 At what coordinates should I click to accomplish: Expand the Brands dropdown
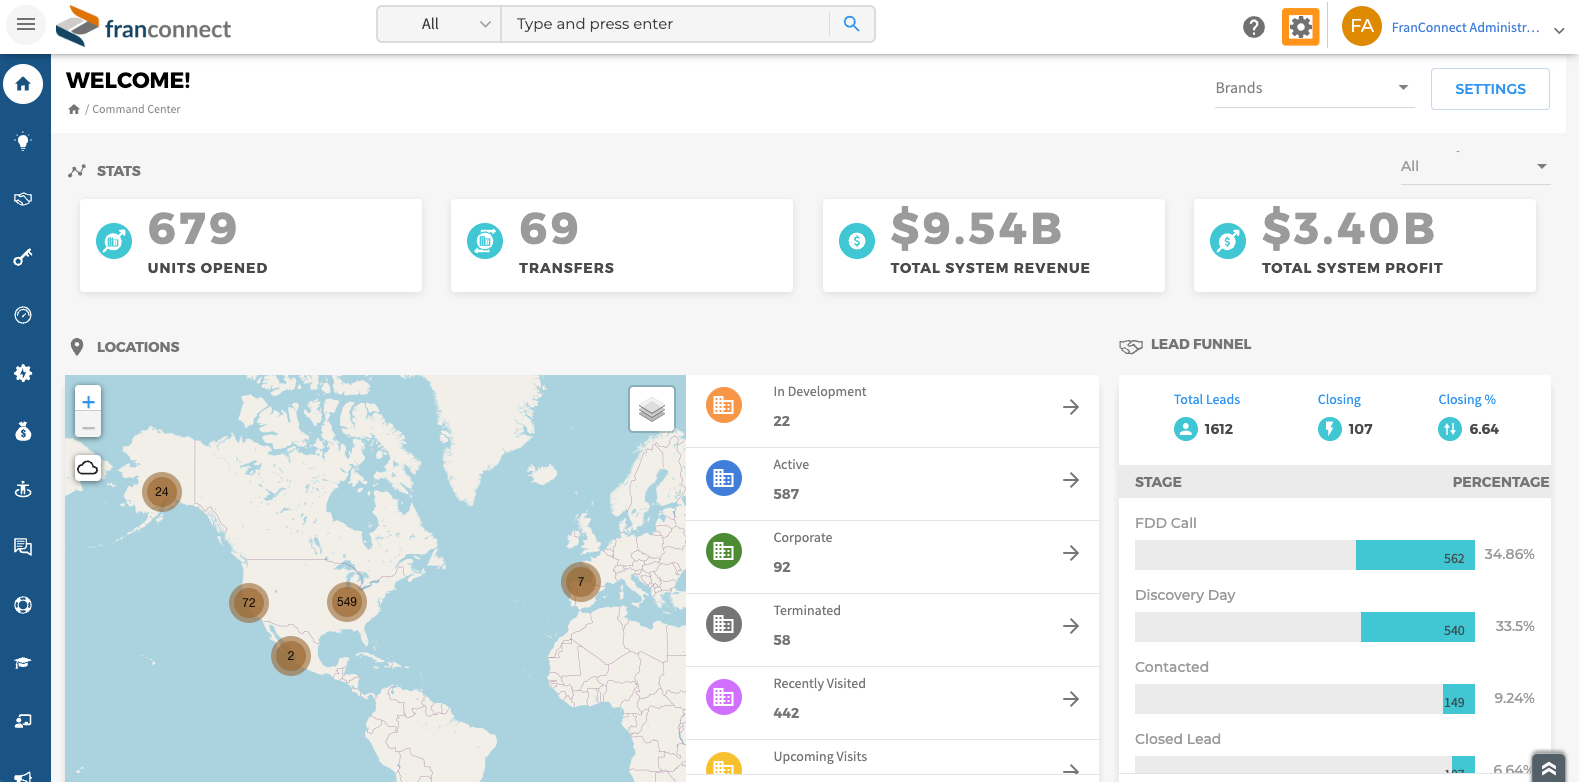(x=1313, y=88)
